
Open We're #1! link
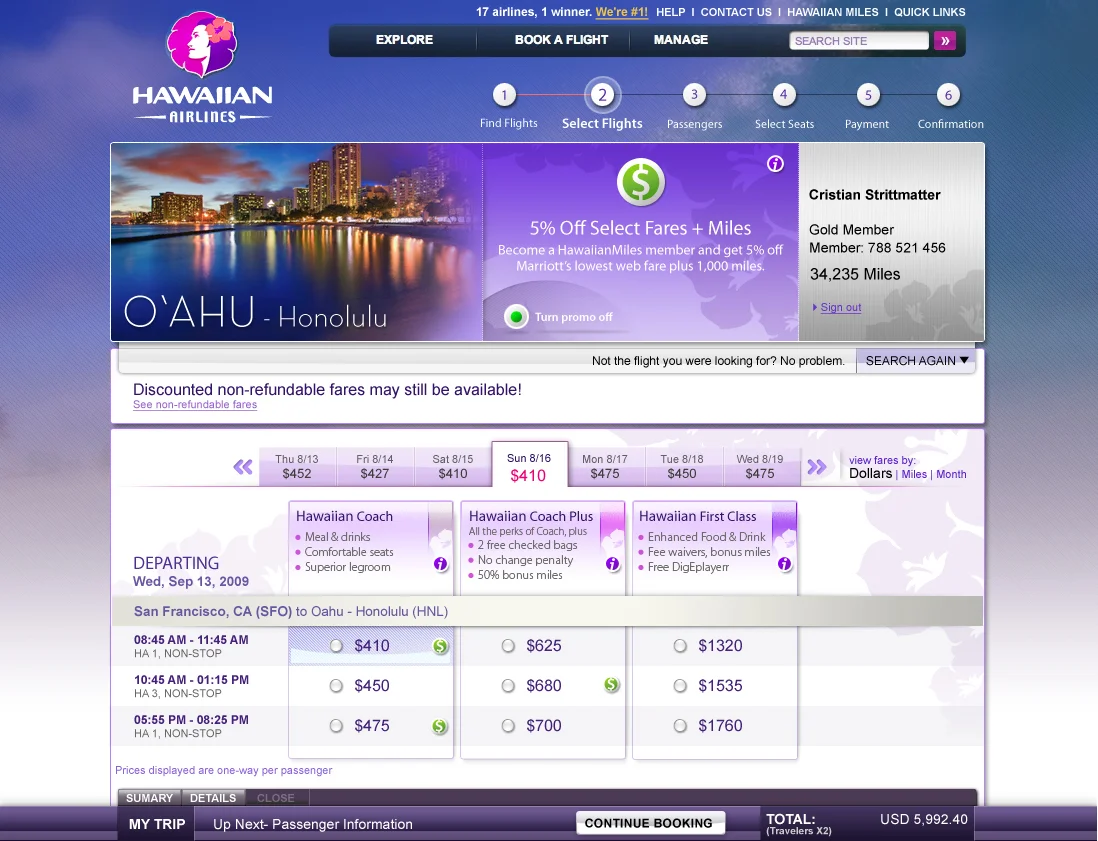[621, 12]
